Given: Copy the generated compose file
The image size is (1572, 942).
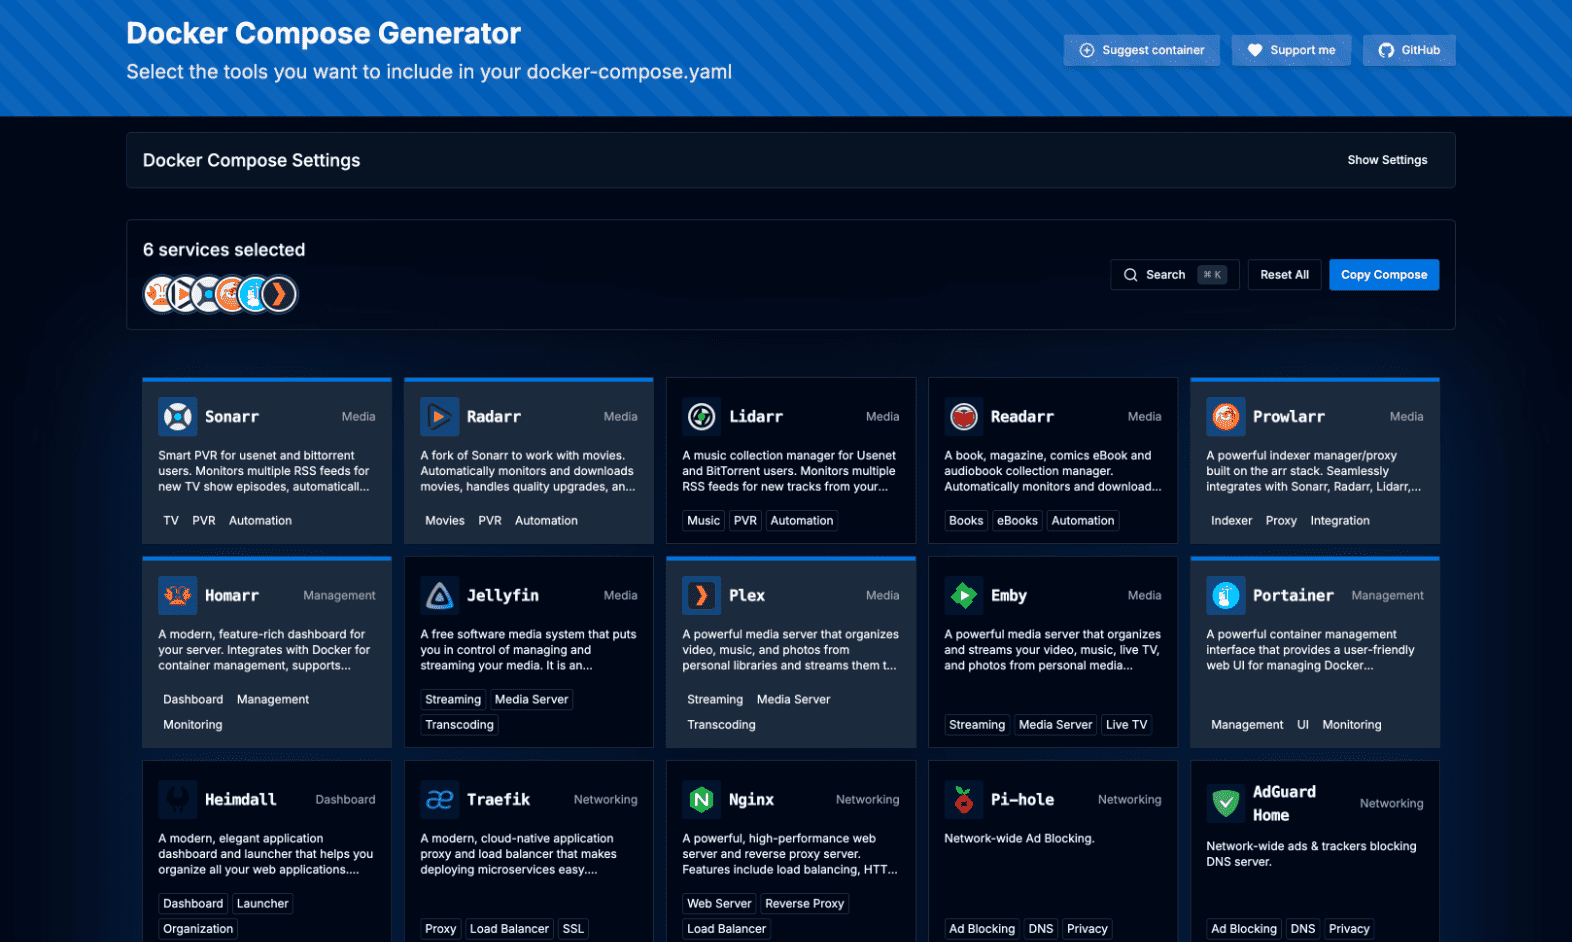Looking at the screenshot, I should (1384, 275).
